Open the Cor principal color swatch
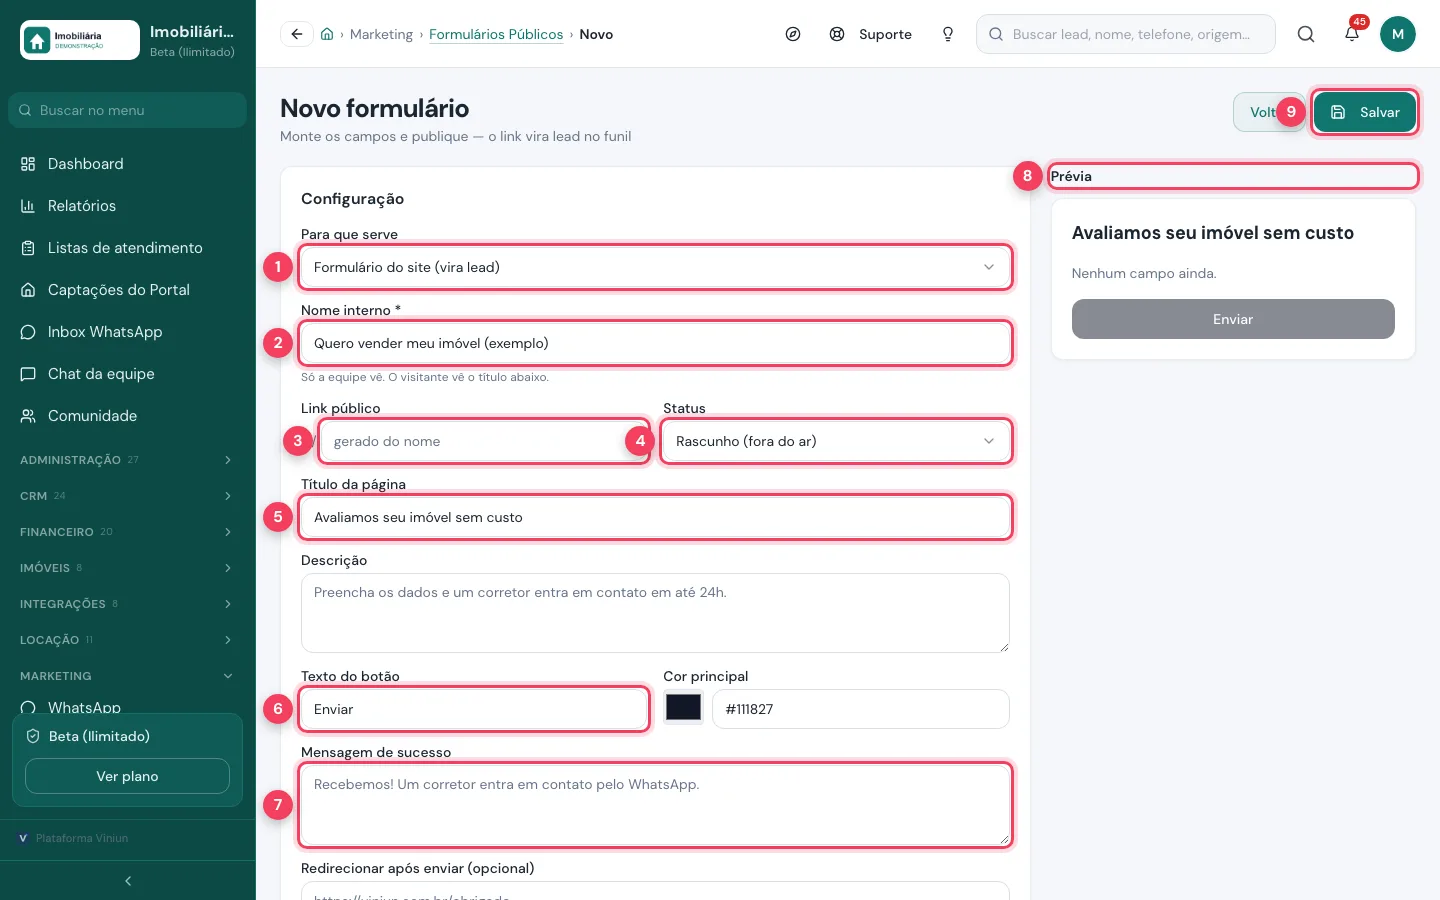This screenshot has height=900, width=1440. tap(683, 708)
